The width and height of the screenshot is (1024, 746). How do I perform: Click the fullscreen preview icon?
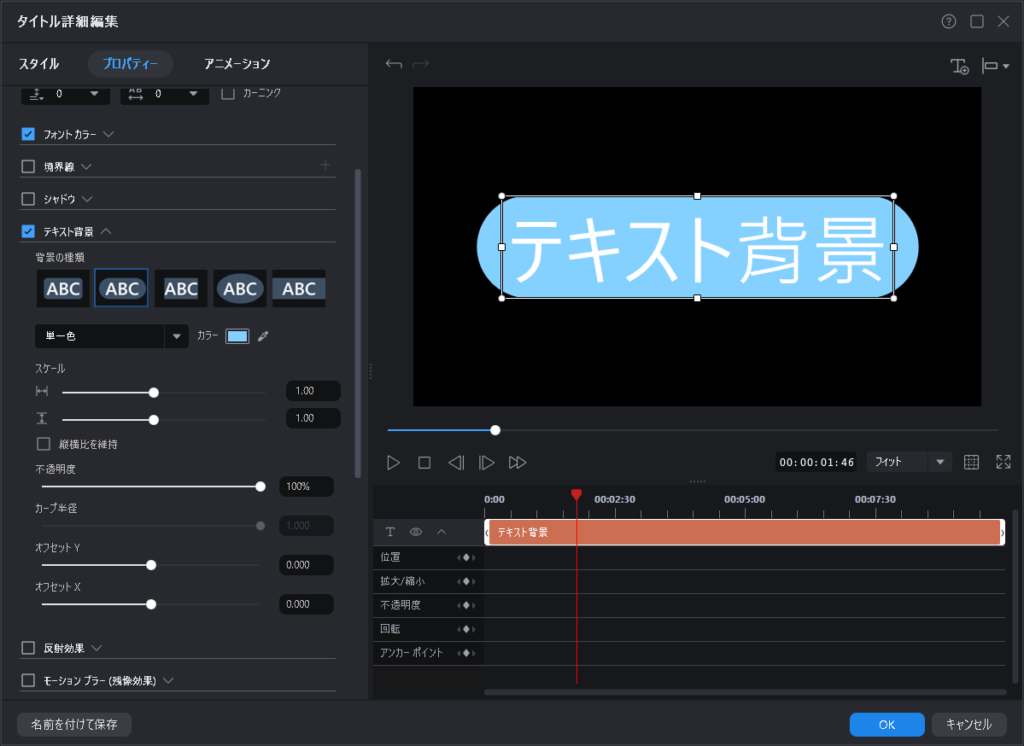(1003, 462)
